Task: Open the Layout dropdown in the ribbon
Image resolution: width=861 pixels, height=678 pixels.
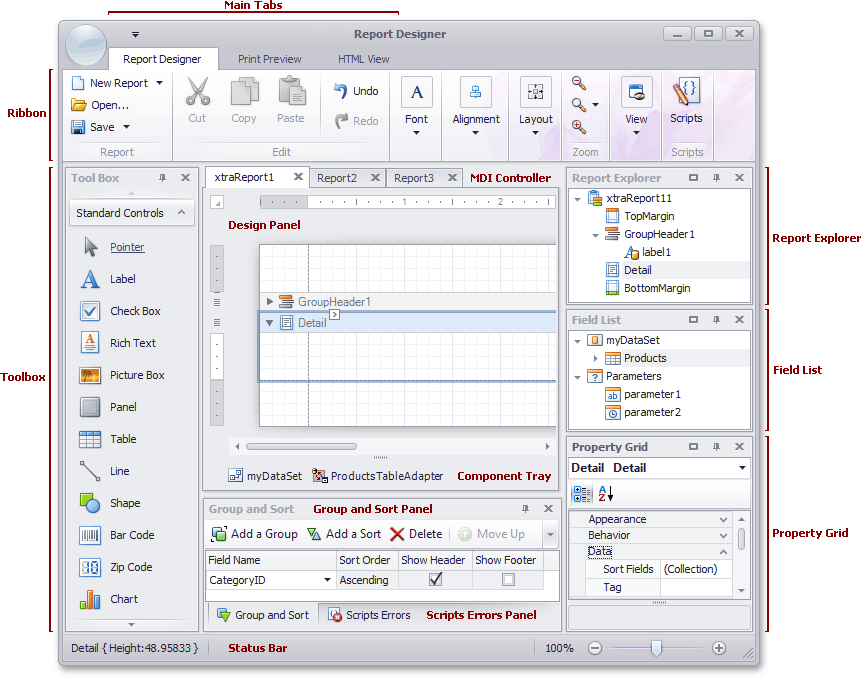Action: [535, 133]
